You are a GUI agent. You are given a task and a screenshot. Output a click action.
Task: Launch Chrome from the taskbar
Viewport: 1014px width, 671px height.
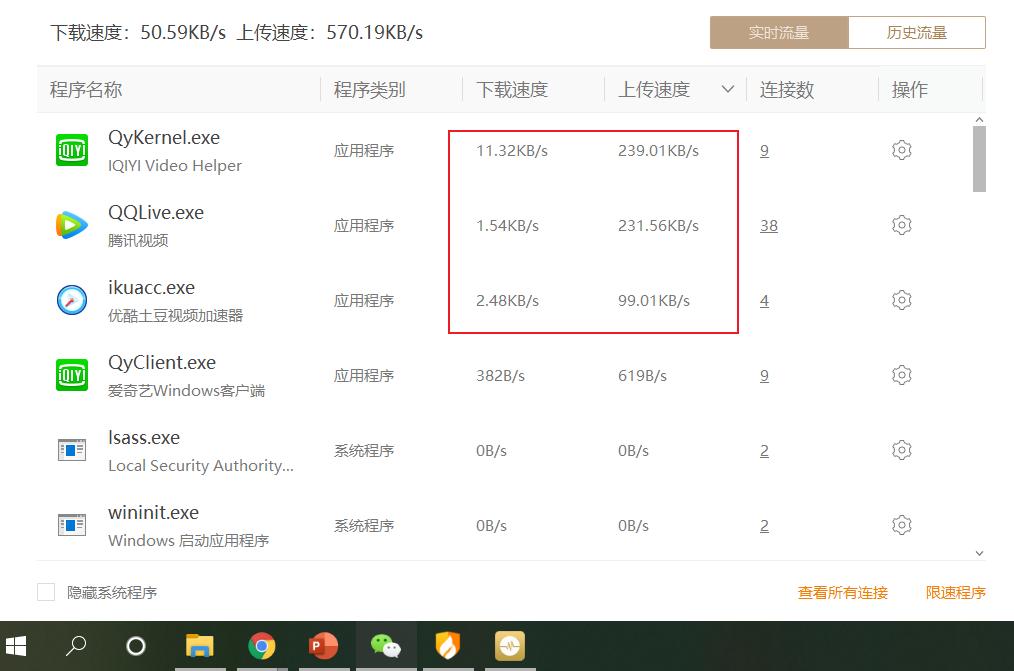pos(262,646)
